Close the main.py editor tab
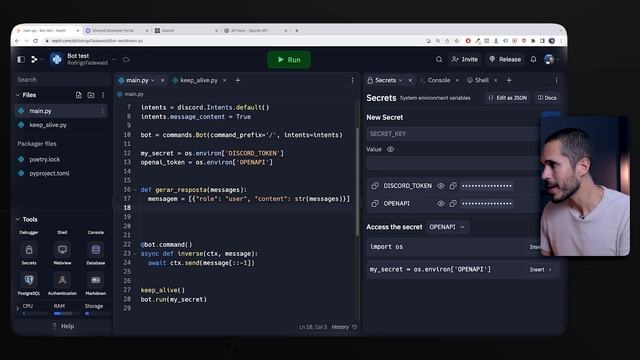This screenshot has height=360, width=640. coord(162,80)
